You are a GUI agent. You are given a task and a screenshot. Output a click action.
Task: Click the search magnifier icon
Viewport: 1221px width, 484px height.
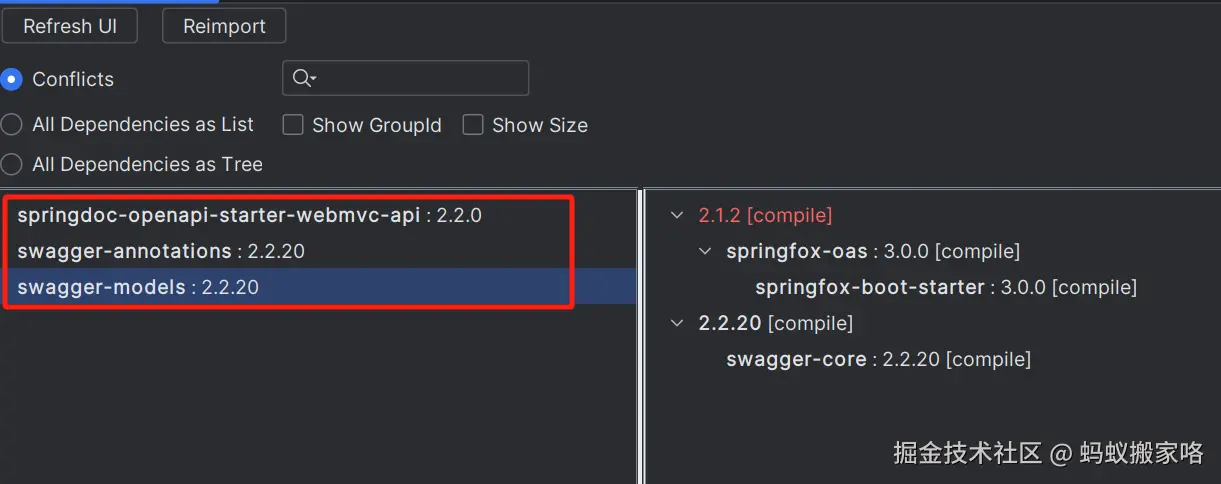tap(303, 78)
